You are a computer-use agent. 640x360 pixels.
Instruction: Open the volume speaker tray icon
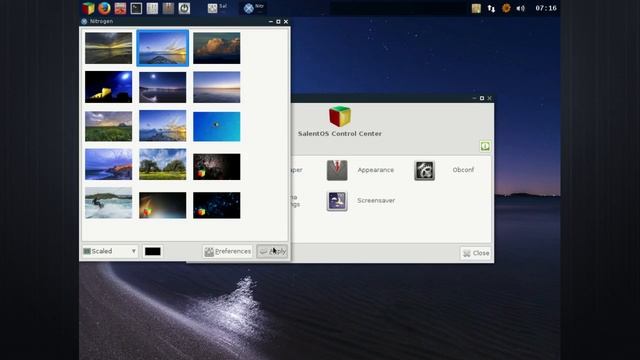521,8
